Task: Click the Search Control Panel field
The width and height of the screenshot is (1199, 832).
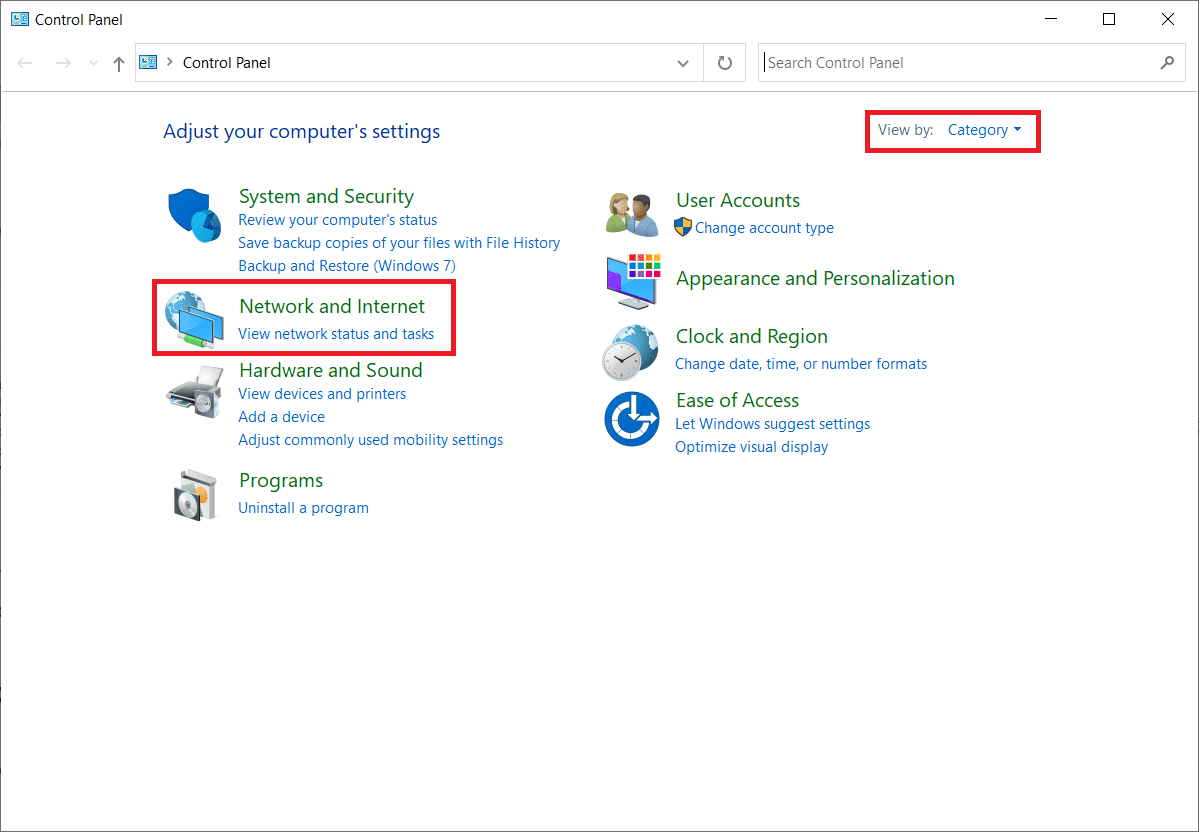Action: pyautogui.click(x=960, y=63)
